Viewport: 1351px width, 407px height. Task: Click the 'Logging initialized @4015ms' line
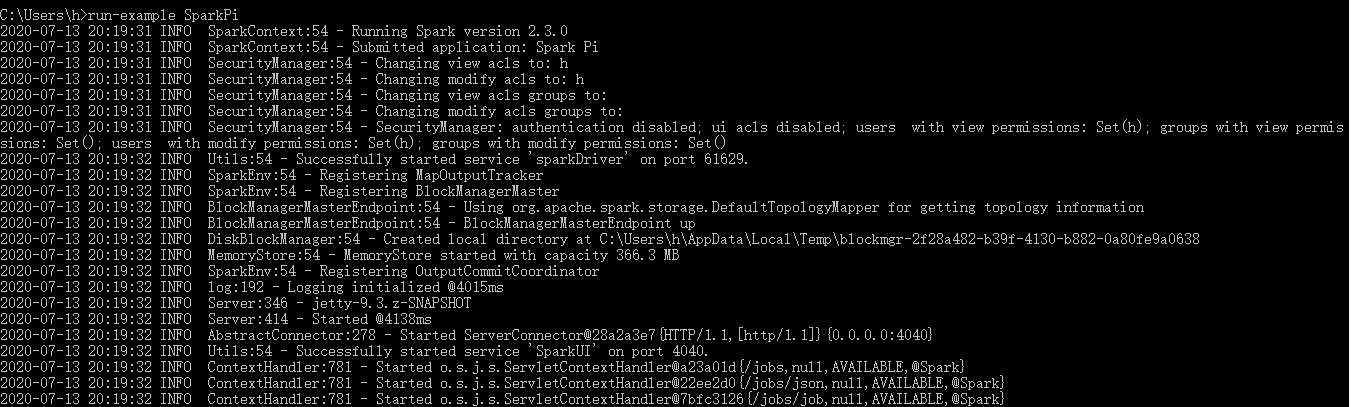pyautogui.click(x=252, y=287)
